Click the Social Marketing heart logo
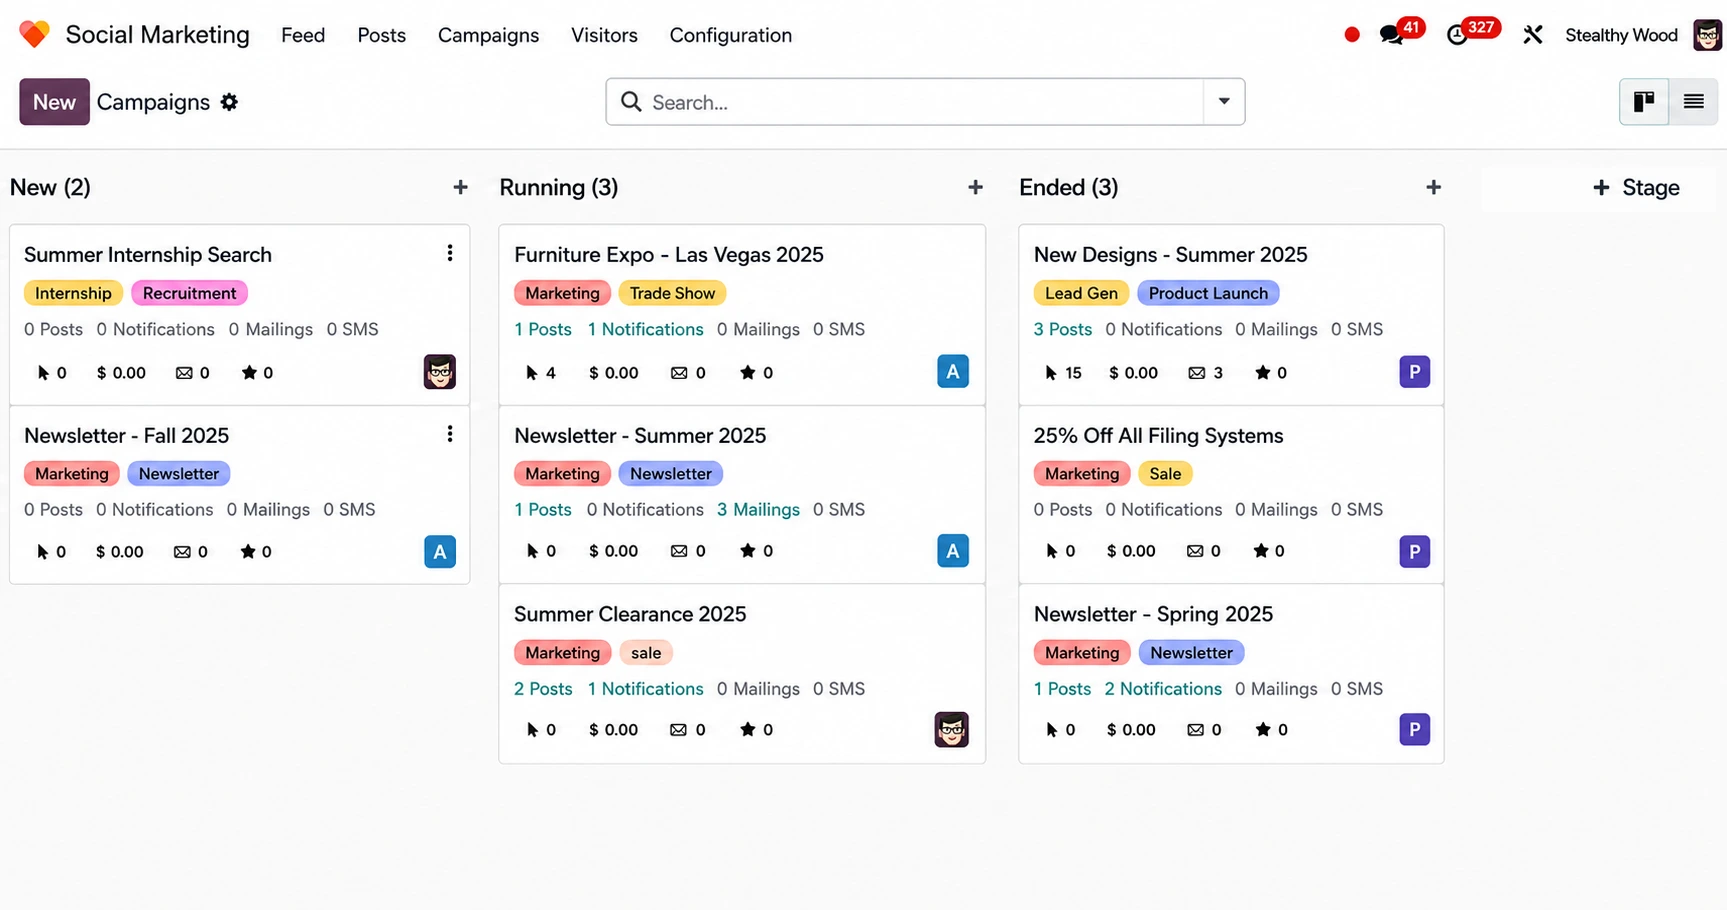 (34, 35)
